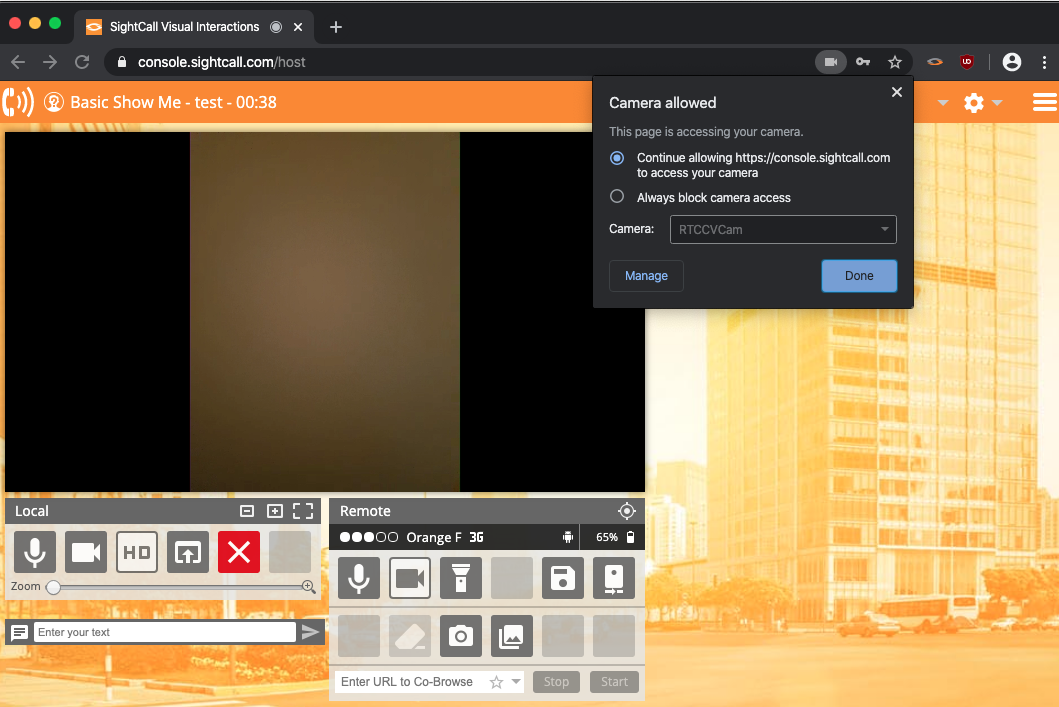Click the SightCall phone signal logo
This screenshot has width=1059, height=707.
click(x=18, y=102)
